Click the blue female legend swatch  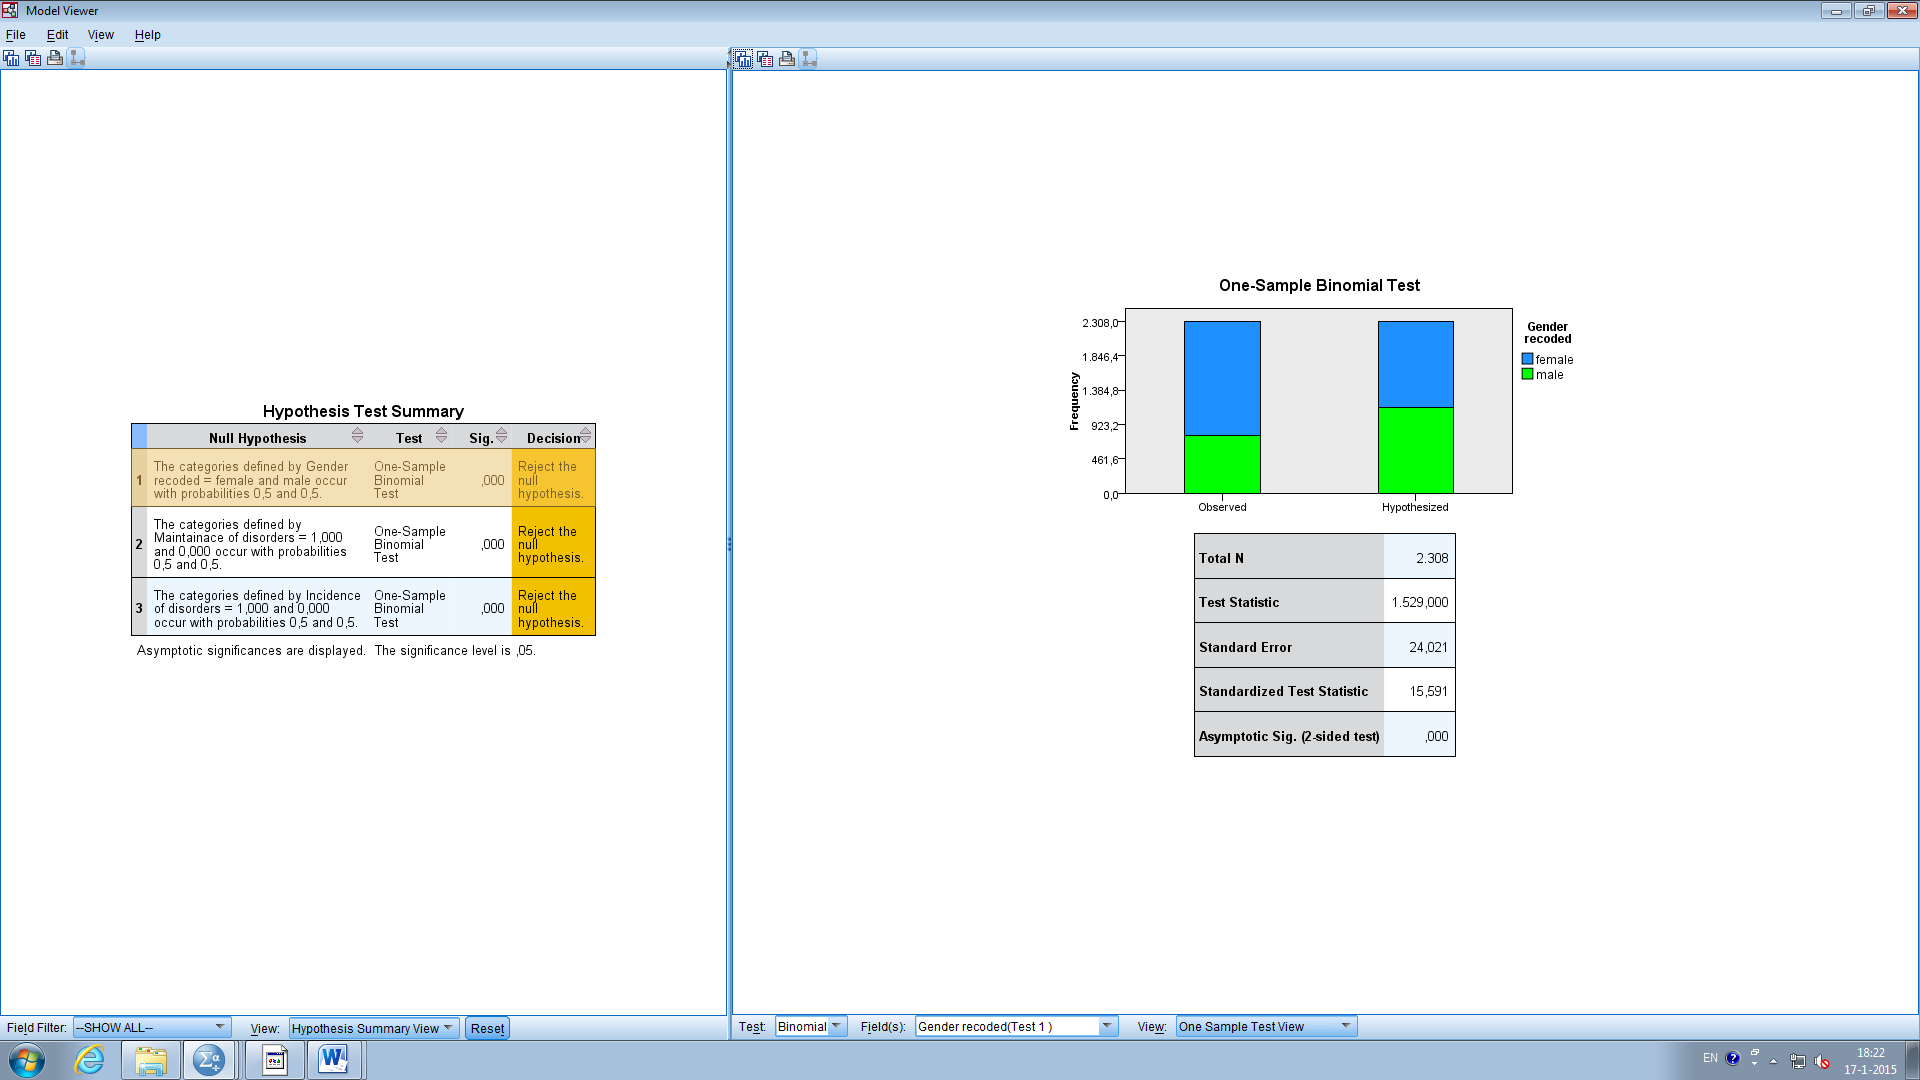coord(1527,359)
